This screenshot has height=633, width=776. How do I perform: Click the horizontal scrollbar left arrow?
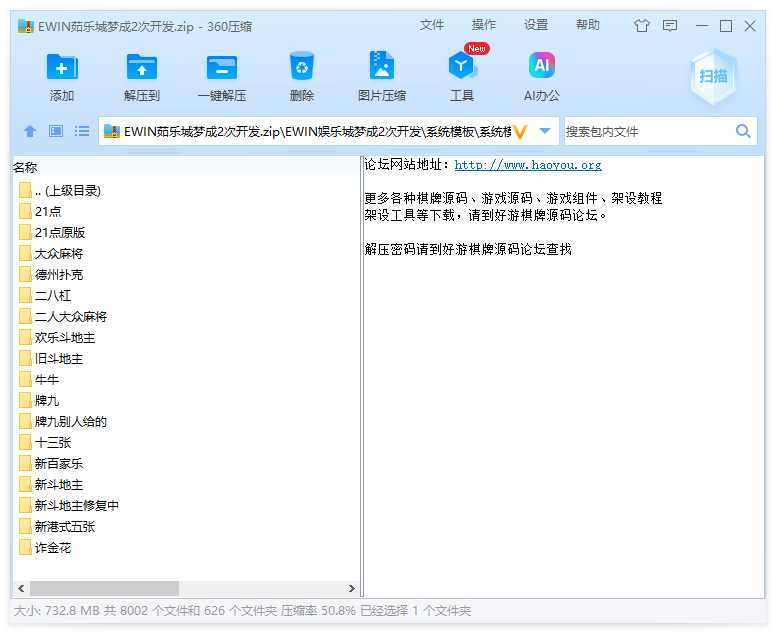pos(21,588)
